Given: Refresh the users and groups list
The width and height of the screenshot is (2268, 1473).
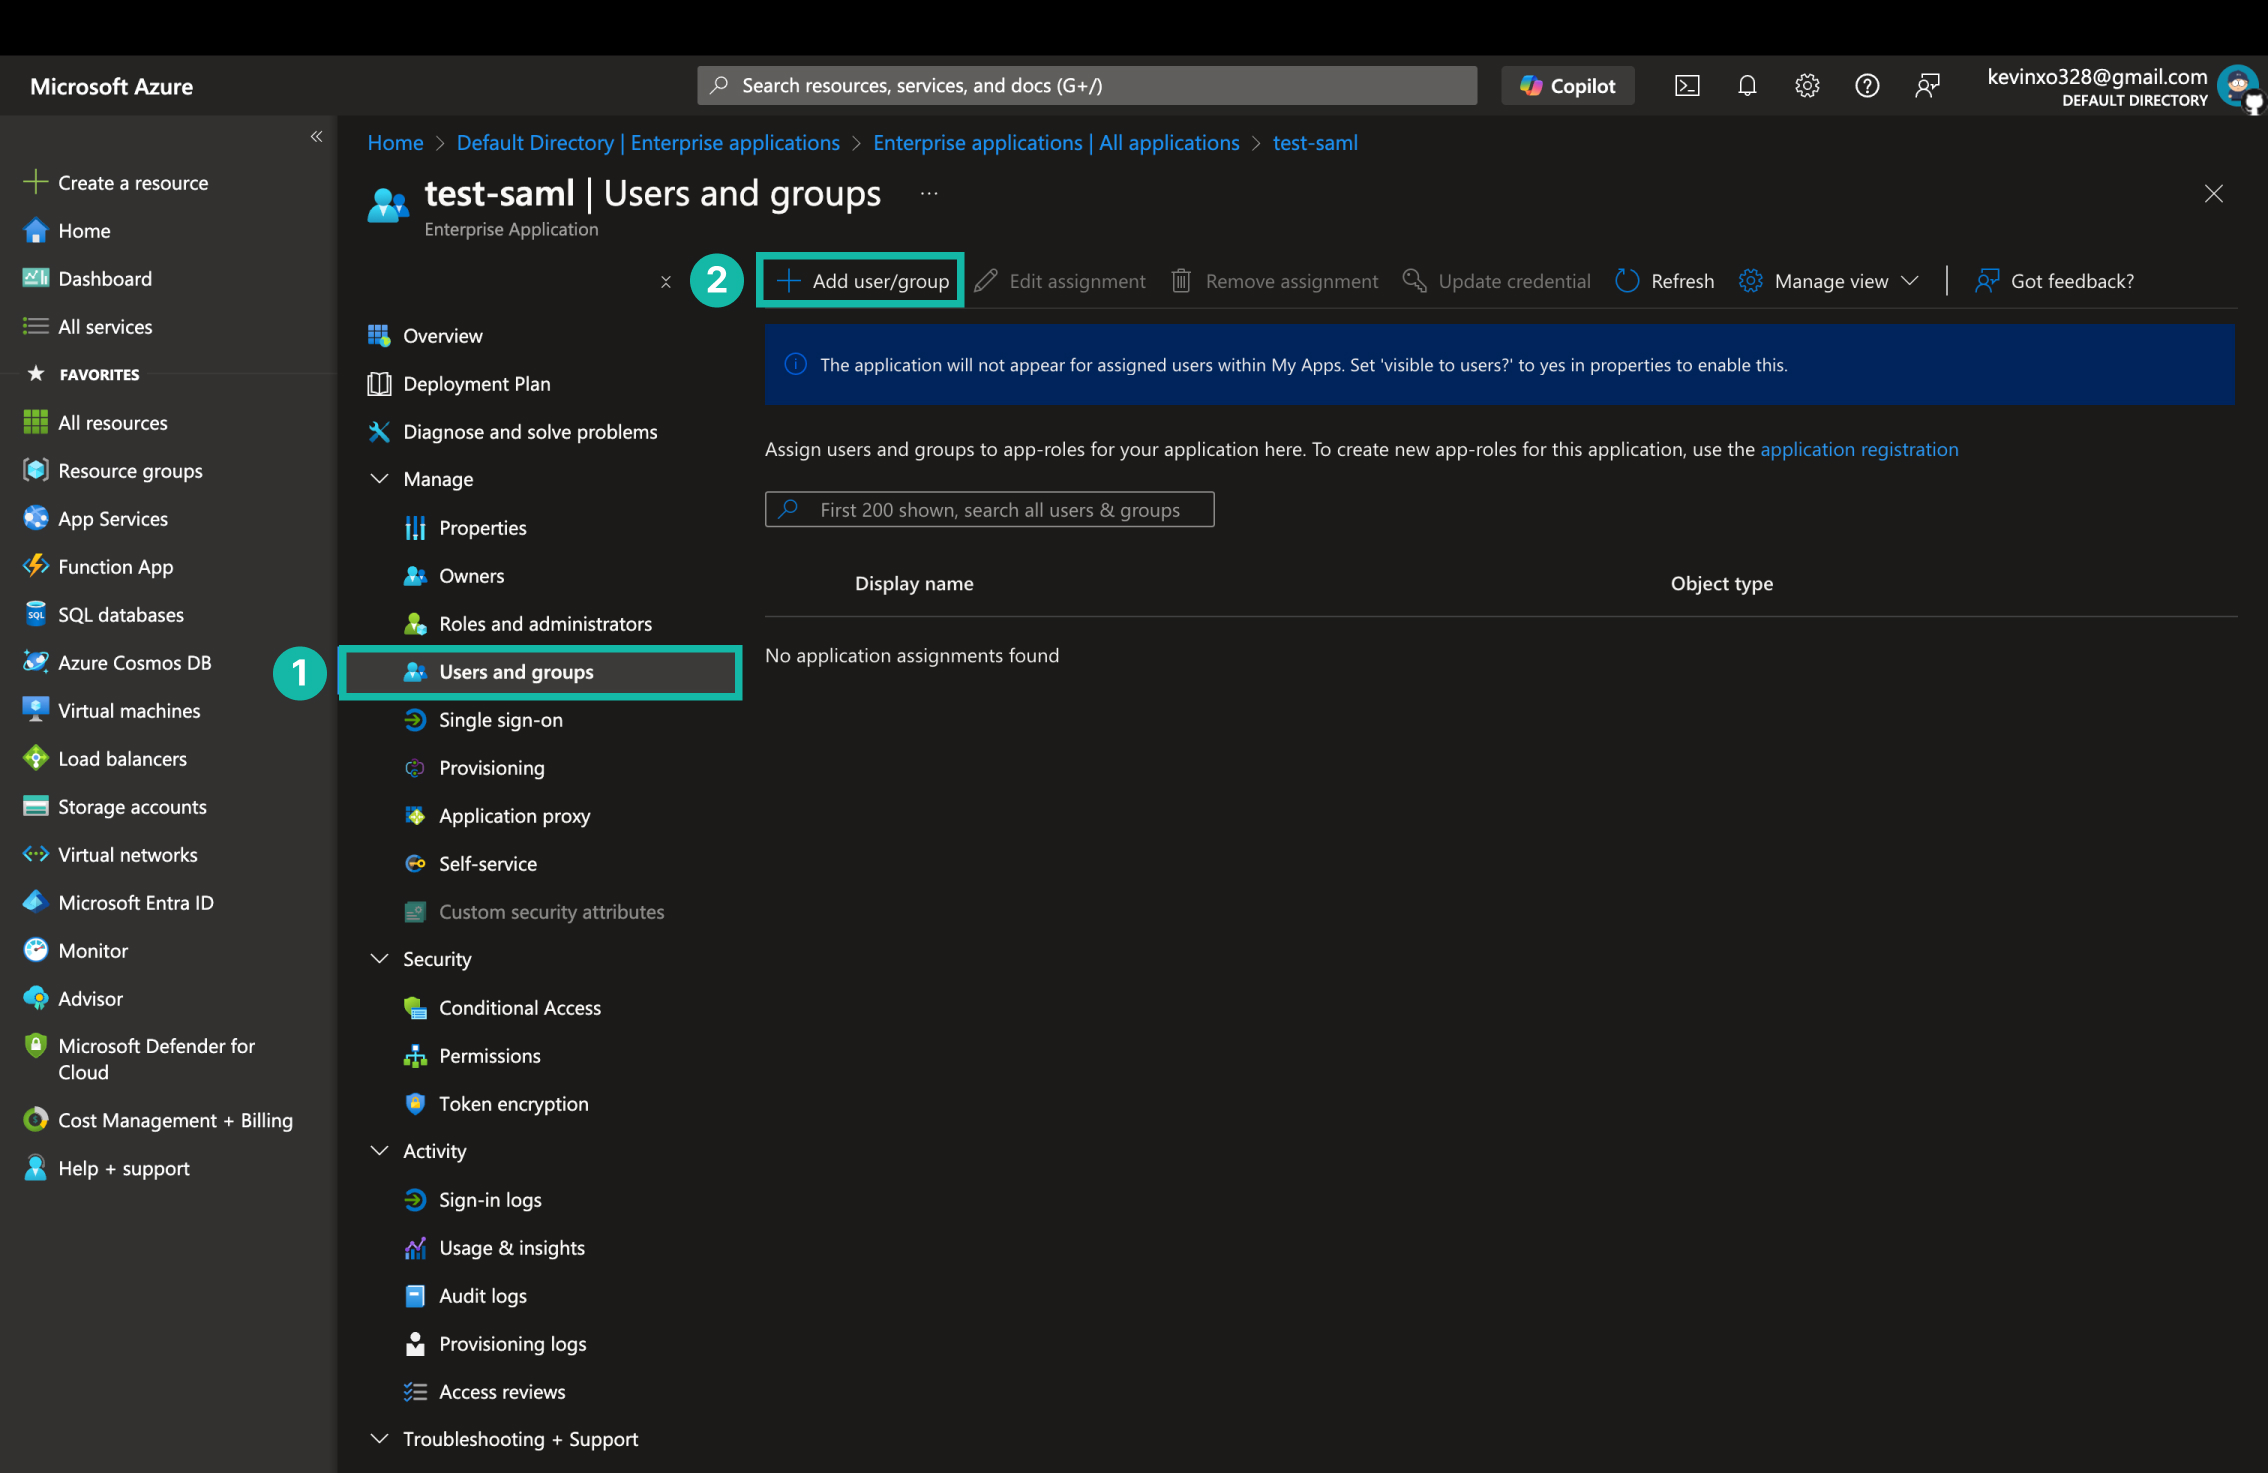Looking at the screenshot, I should pyautogui.click(x=1664, y=281).
